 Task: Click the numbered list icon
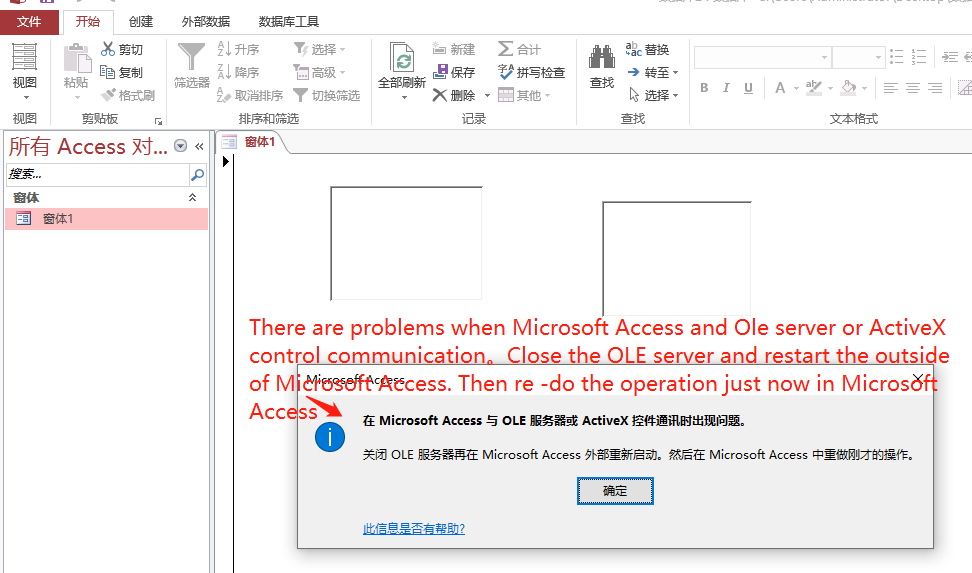pyautogui.click(x=919, y=57)
